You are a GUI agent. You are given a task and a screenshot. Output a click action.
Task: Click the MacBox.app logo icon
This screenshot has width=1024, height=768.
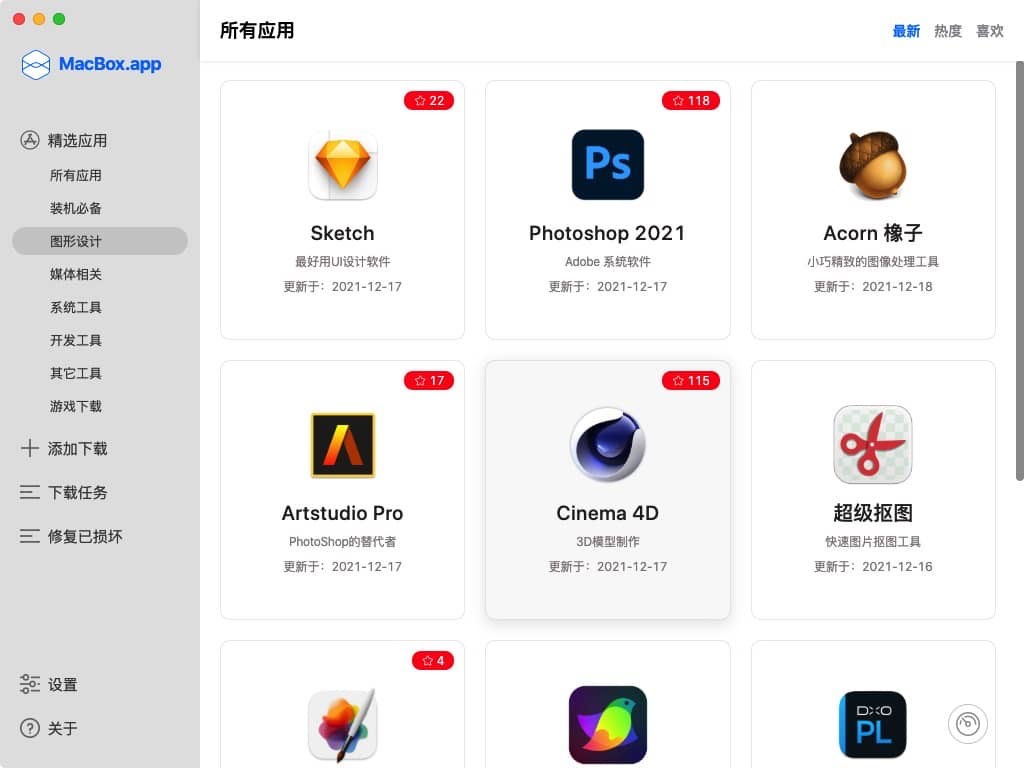click(x=35, y=65)
